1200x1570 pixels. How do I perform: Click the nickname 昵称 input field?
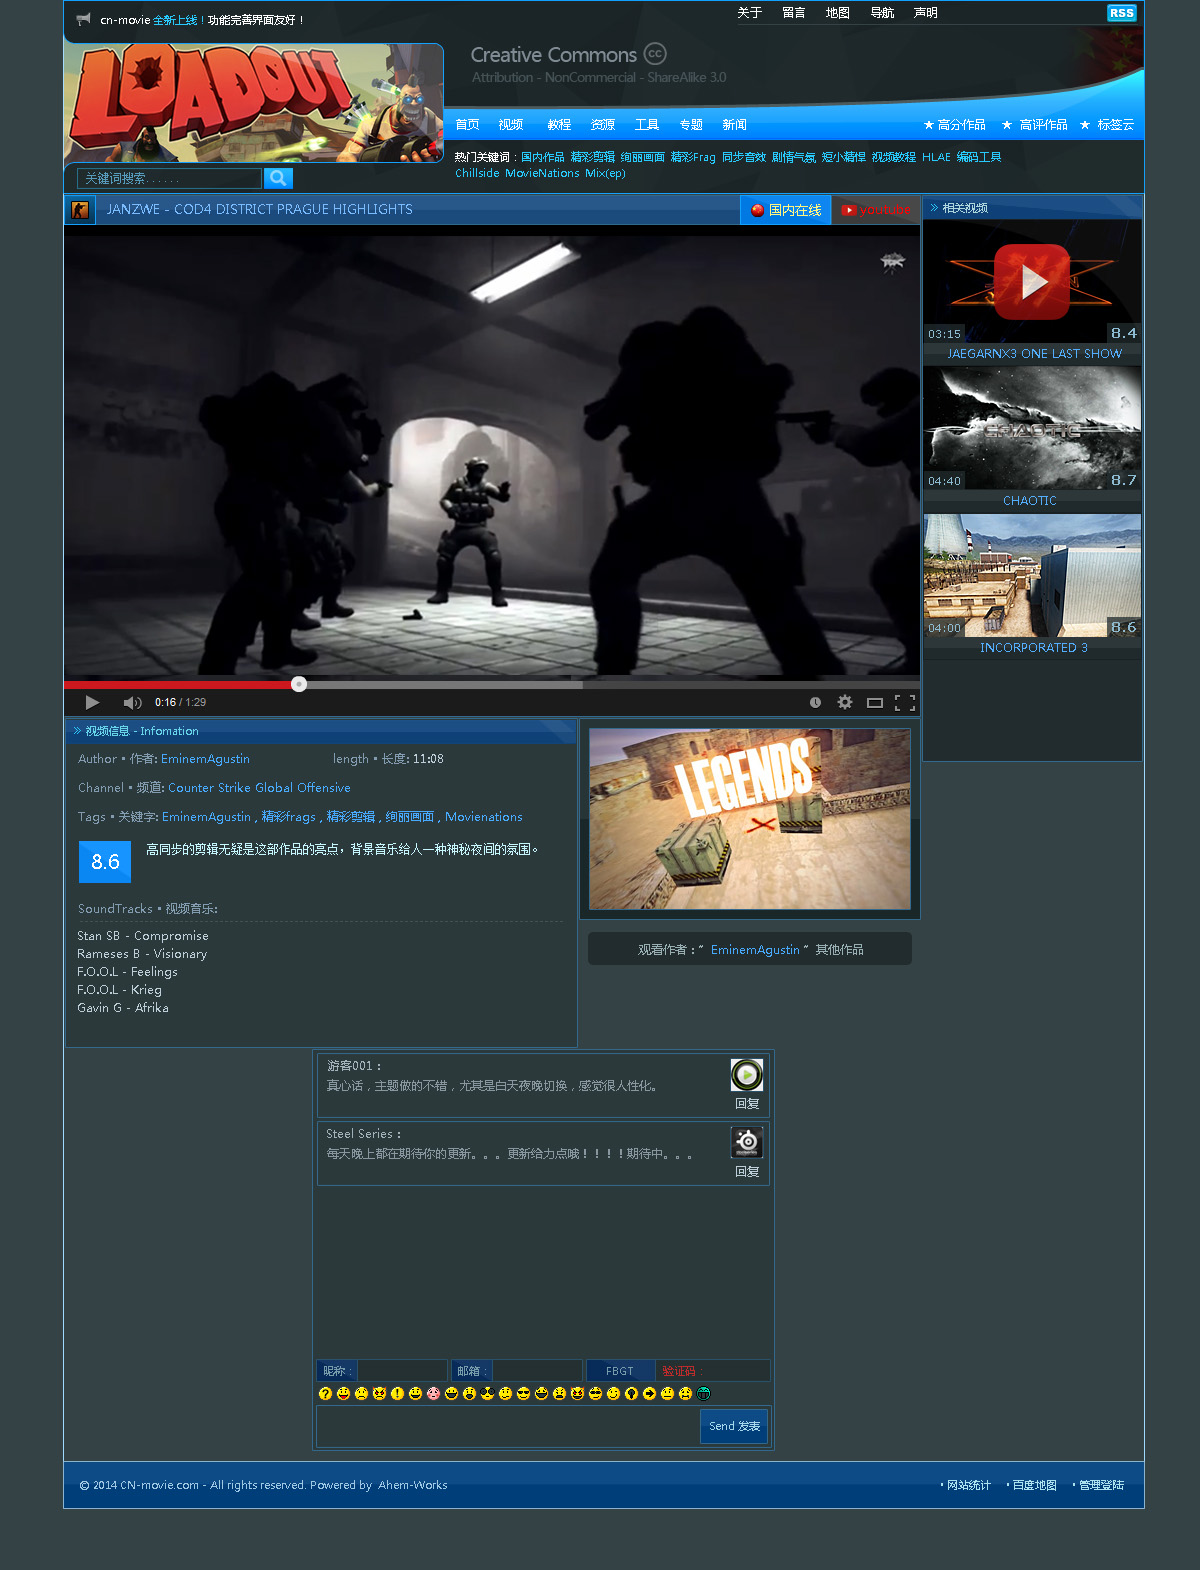coord(402,1371)
